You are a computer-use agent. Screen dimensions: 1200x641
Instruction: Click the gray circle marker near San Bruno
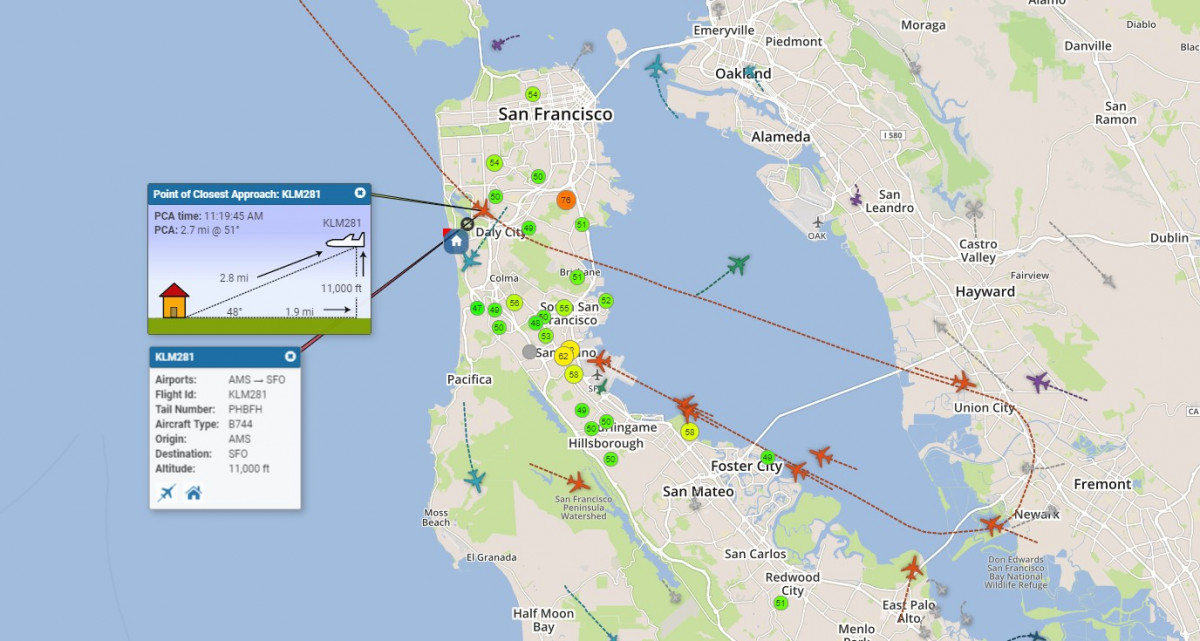[529, 351]
